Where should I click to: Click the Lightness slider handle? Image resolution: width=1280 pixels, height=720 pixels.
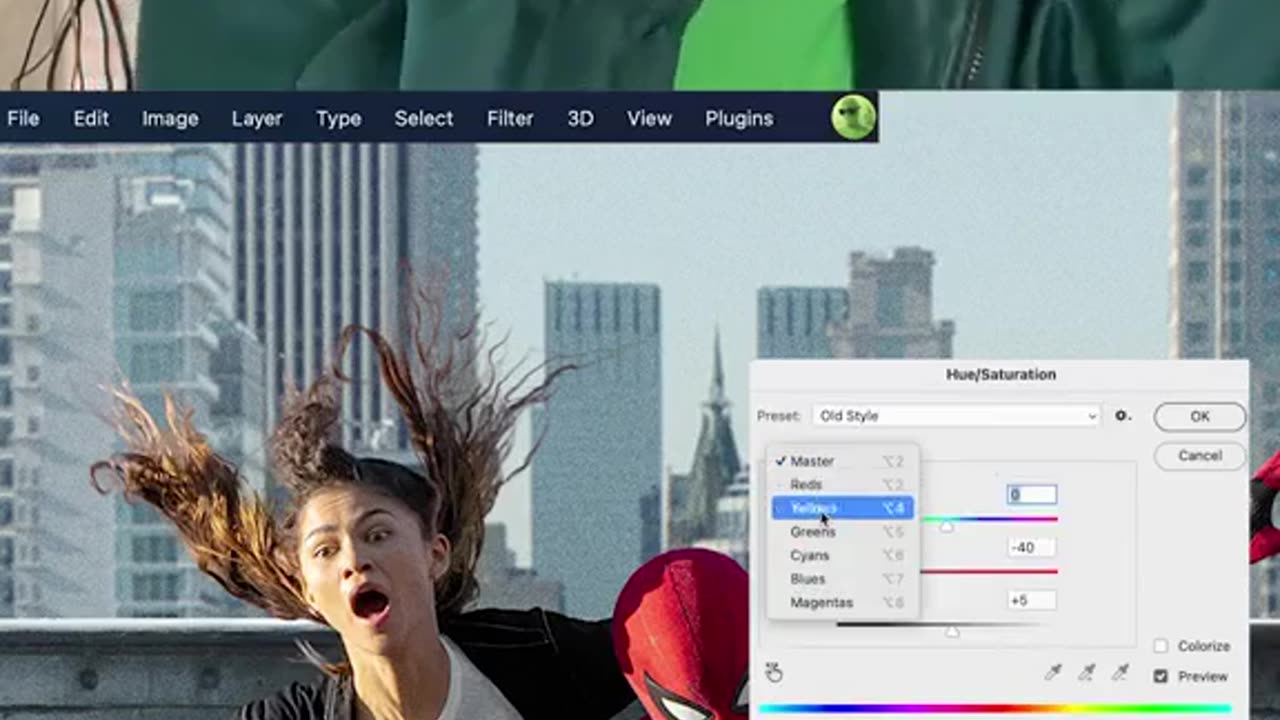point(952,632)
